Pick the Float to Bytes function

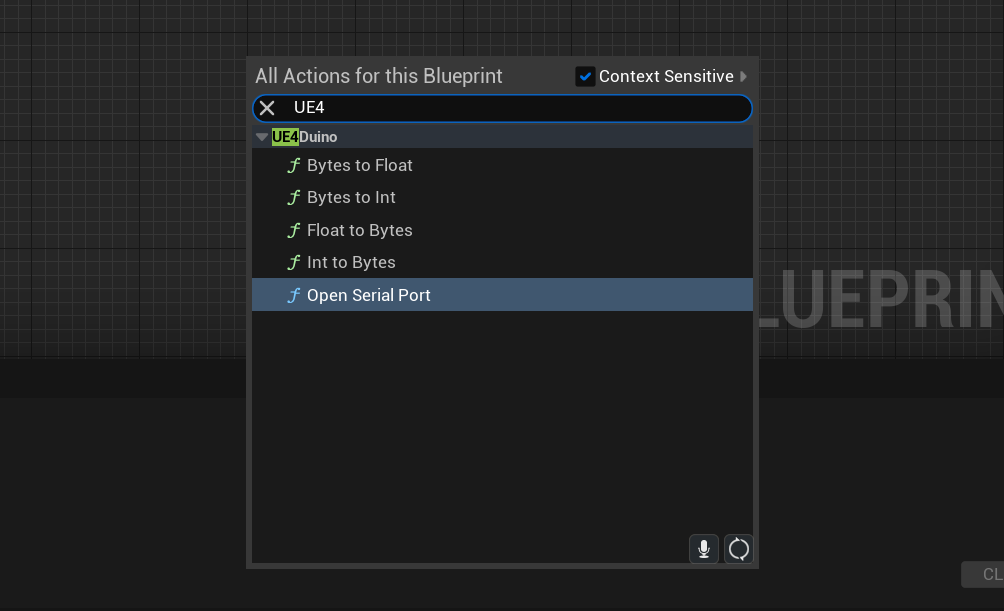(502, 230)
